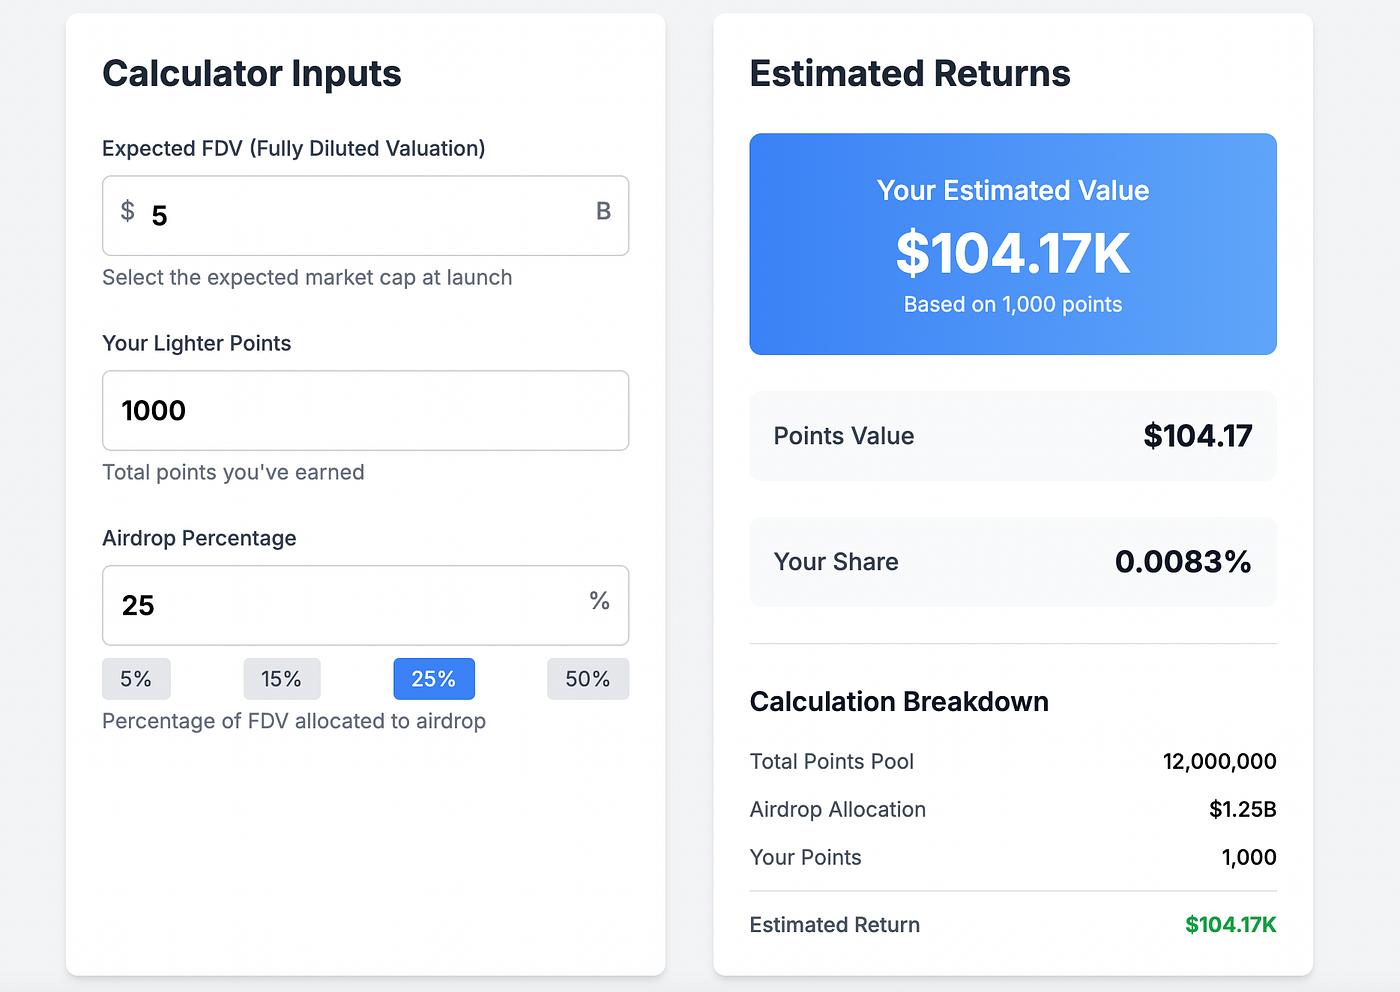Click the Expected FDV input field
This screenshot has height=992, width=1400.
pyautogui.click(x=365, y=215)
